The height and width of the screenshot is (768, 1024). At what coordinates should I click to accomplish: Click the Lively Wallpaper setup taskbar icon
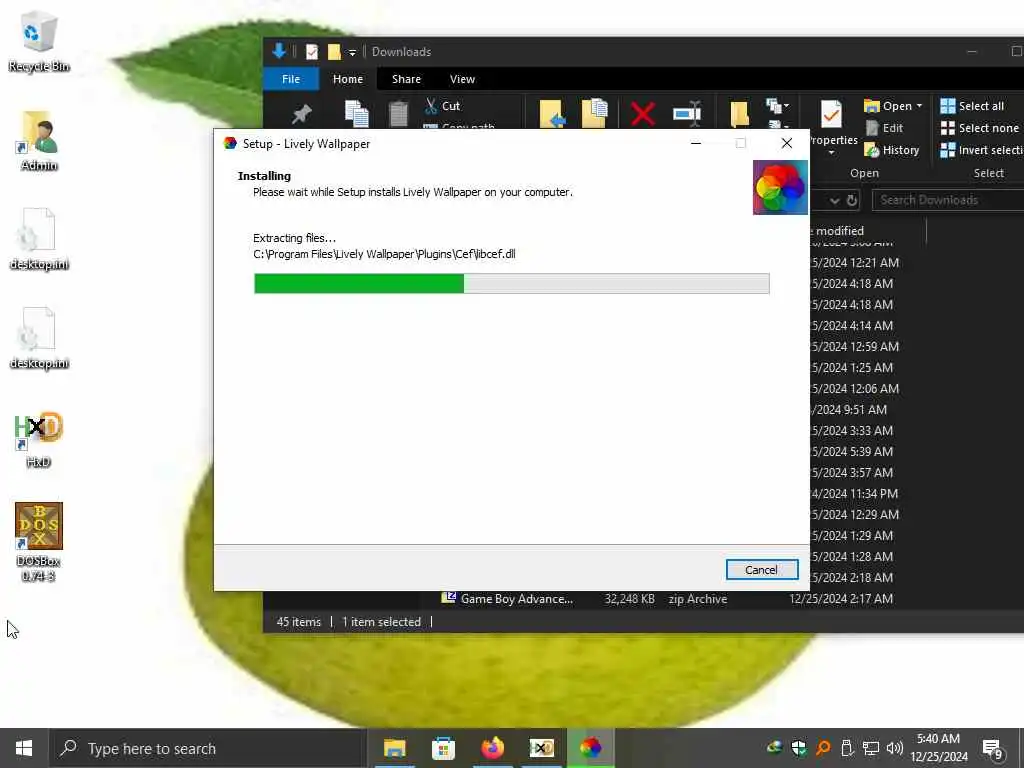(590, 748)
